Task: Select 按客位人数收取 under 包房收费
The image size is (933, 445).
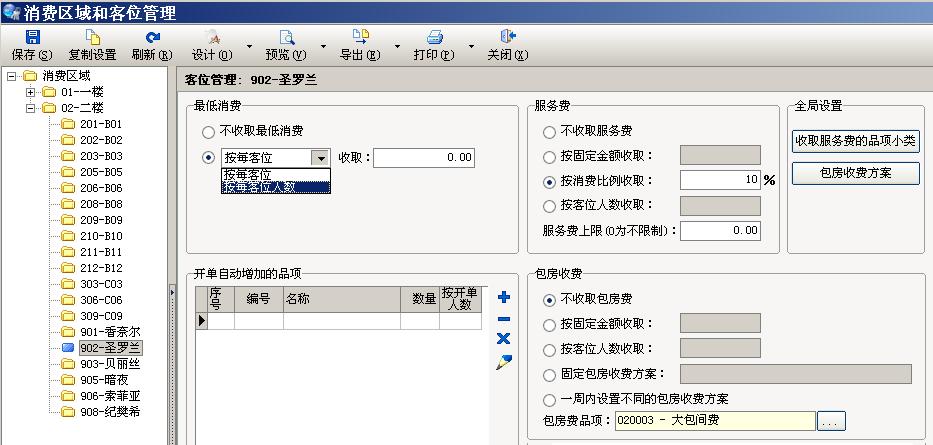Action: tap(549, 350)
